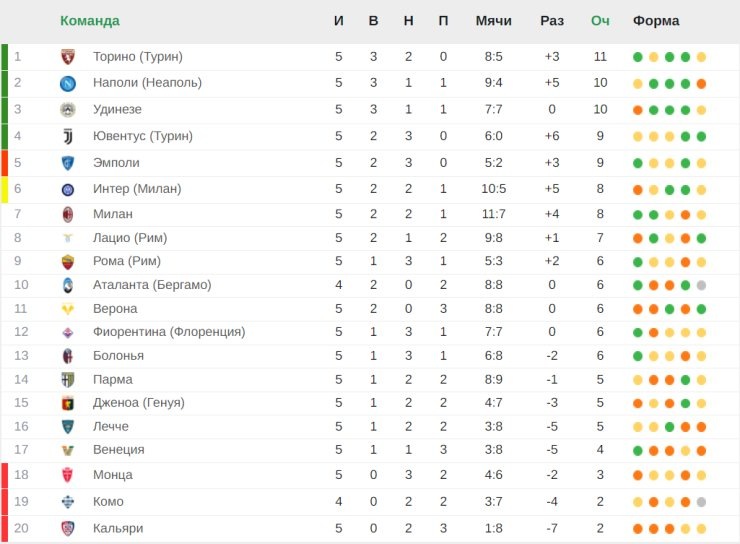Open the Удинезе team link

[117, 109]
